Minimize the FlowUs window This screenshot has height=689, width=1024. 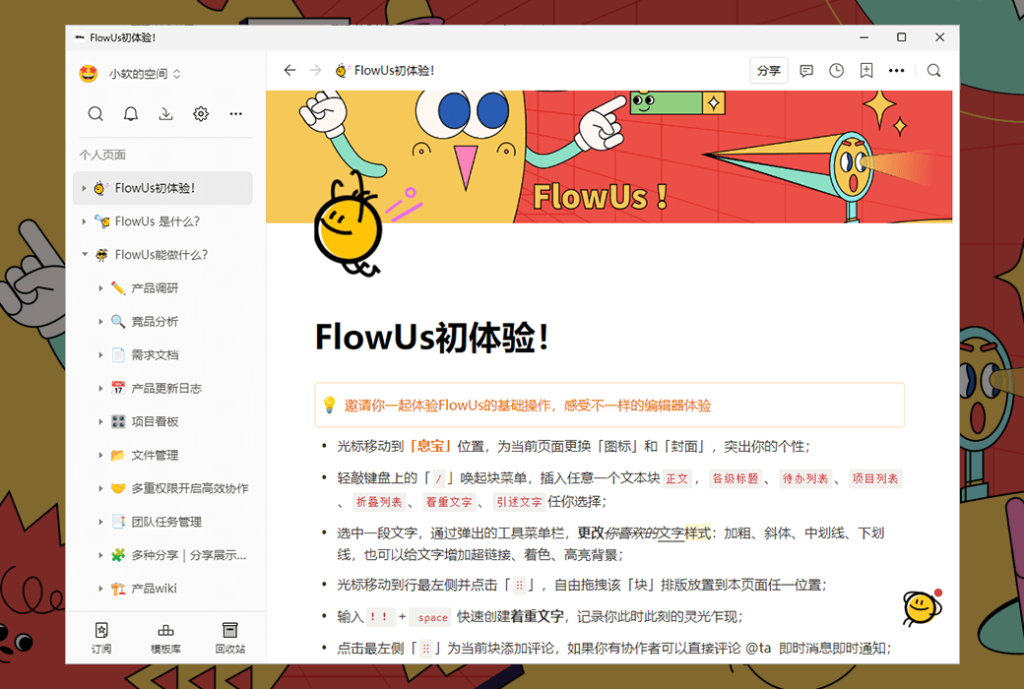coord(864,37)
